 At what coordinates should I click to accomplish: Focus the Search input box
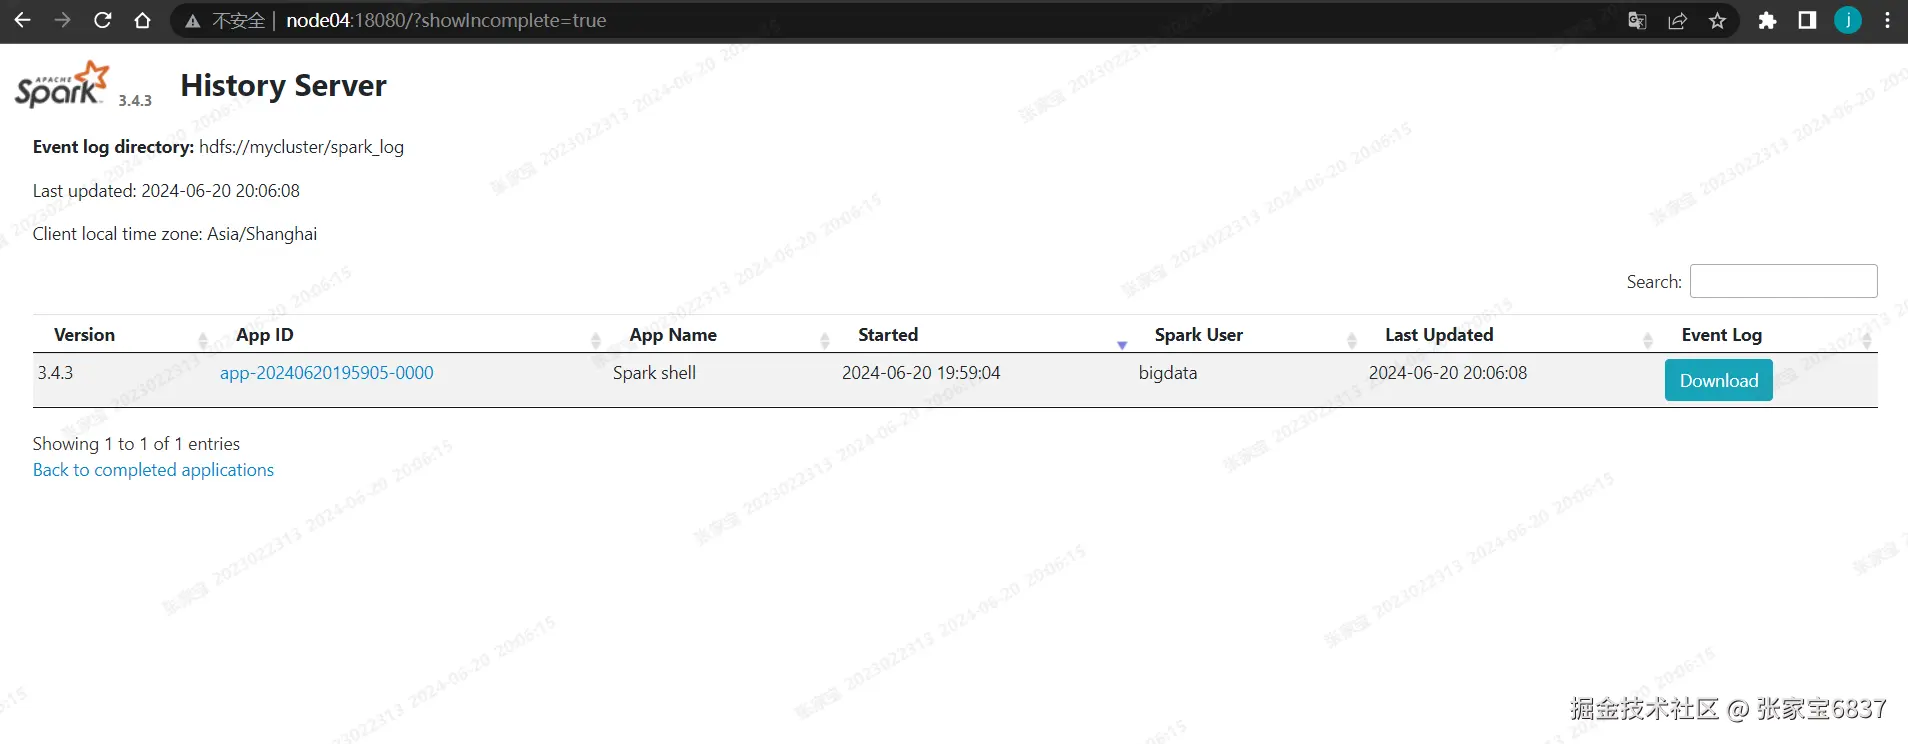tap(1783, 281)
